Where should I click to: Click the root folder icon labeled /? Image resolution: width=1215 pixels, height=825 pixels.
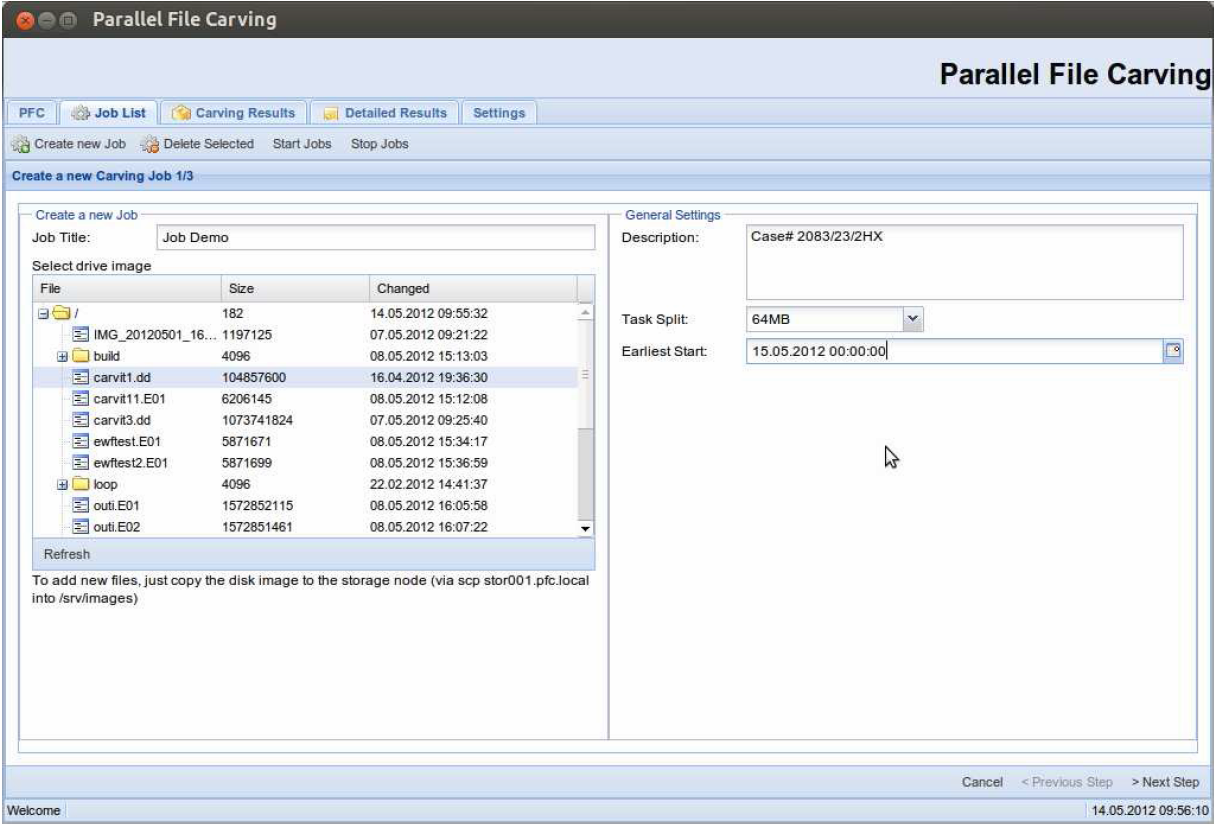tap(59, 313)
